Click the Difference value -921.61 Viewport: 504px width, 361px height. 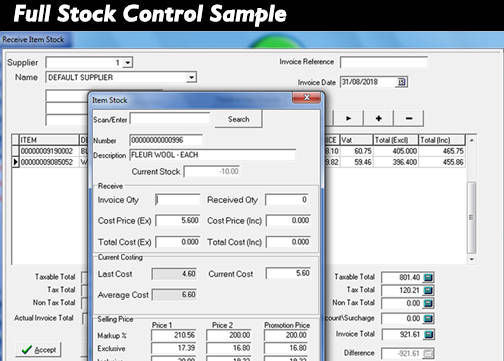pos(402,353)
